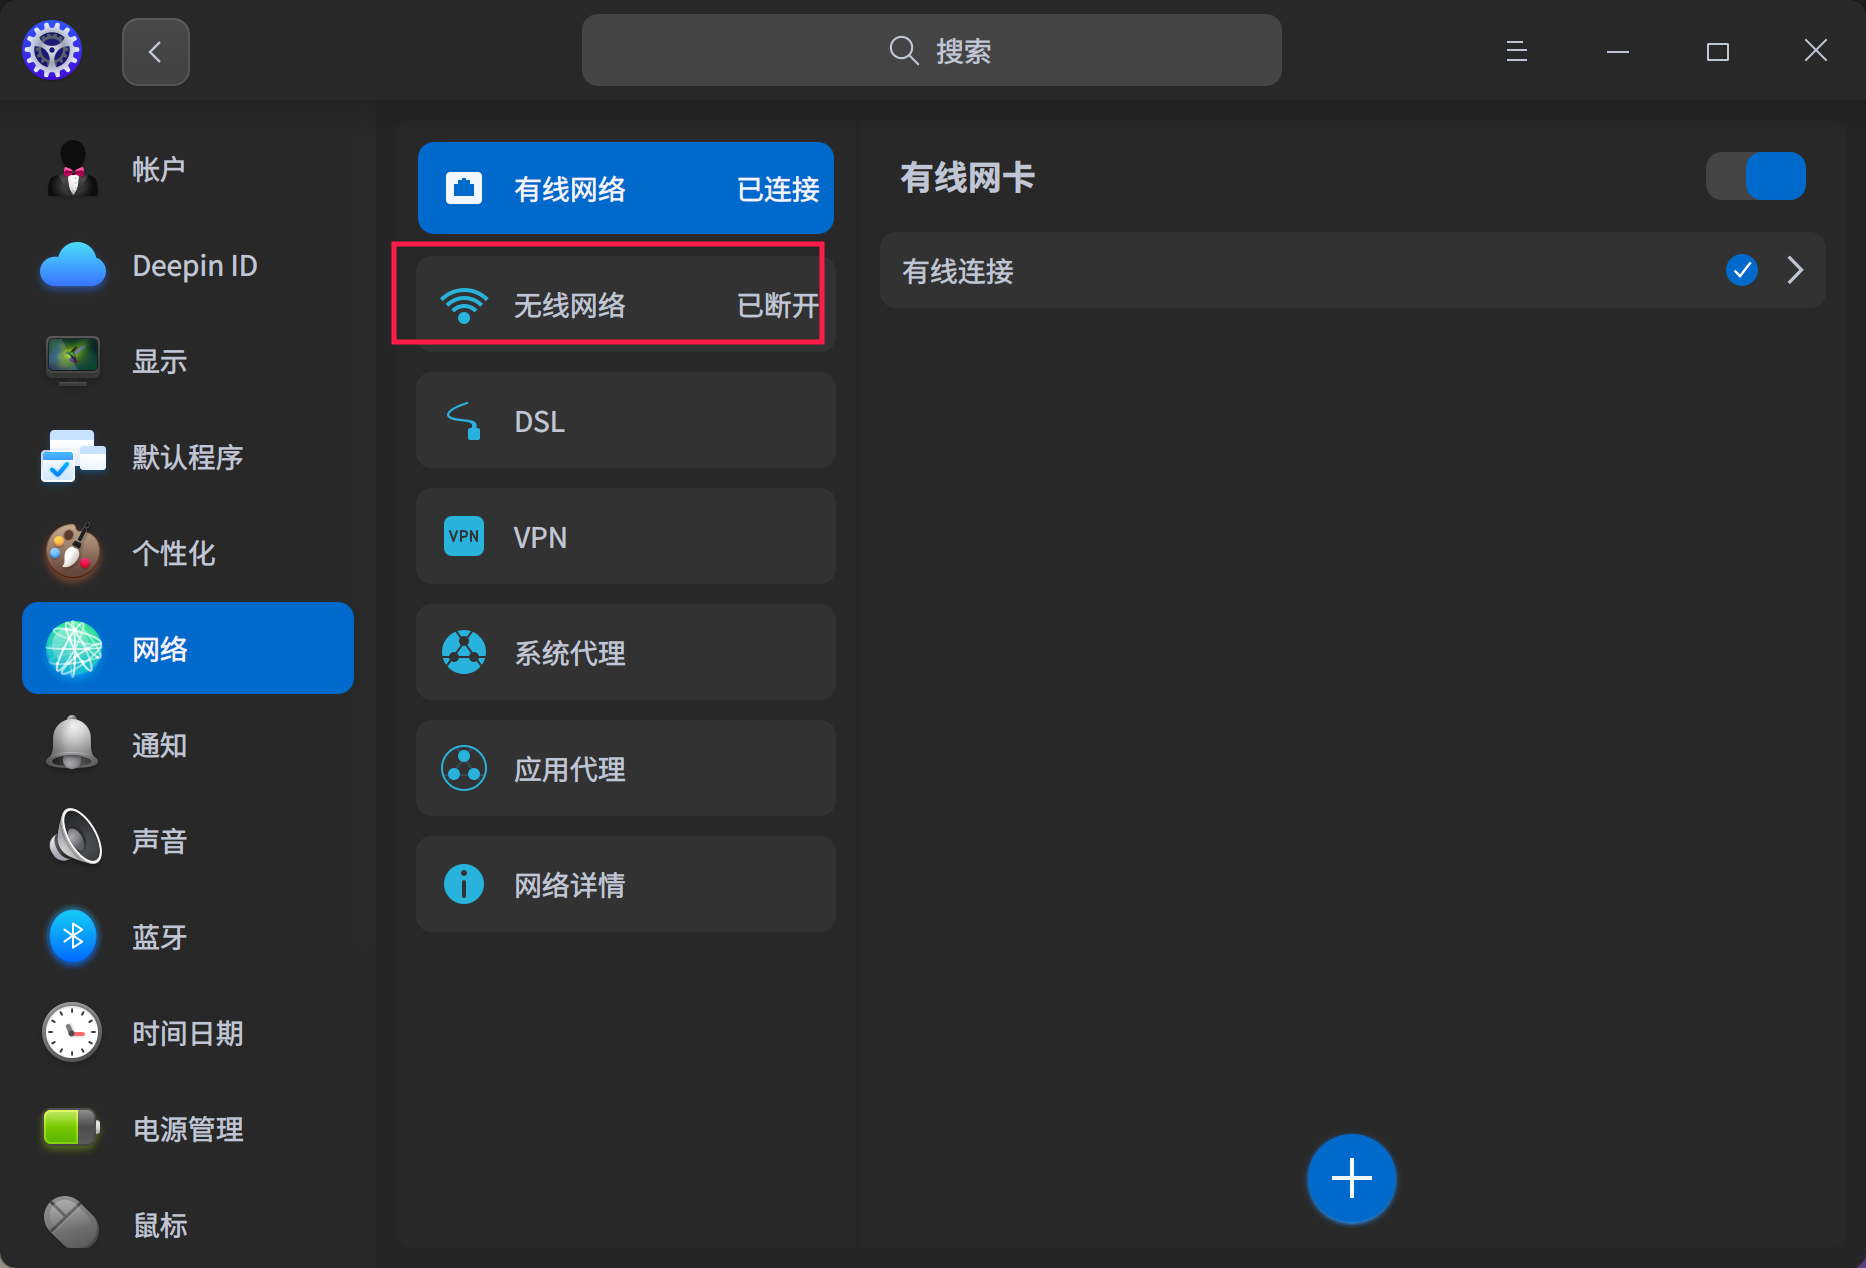Open the 蓝牙 Bluetooth icon

point(73,936)
